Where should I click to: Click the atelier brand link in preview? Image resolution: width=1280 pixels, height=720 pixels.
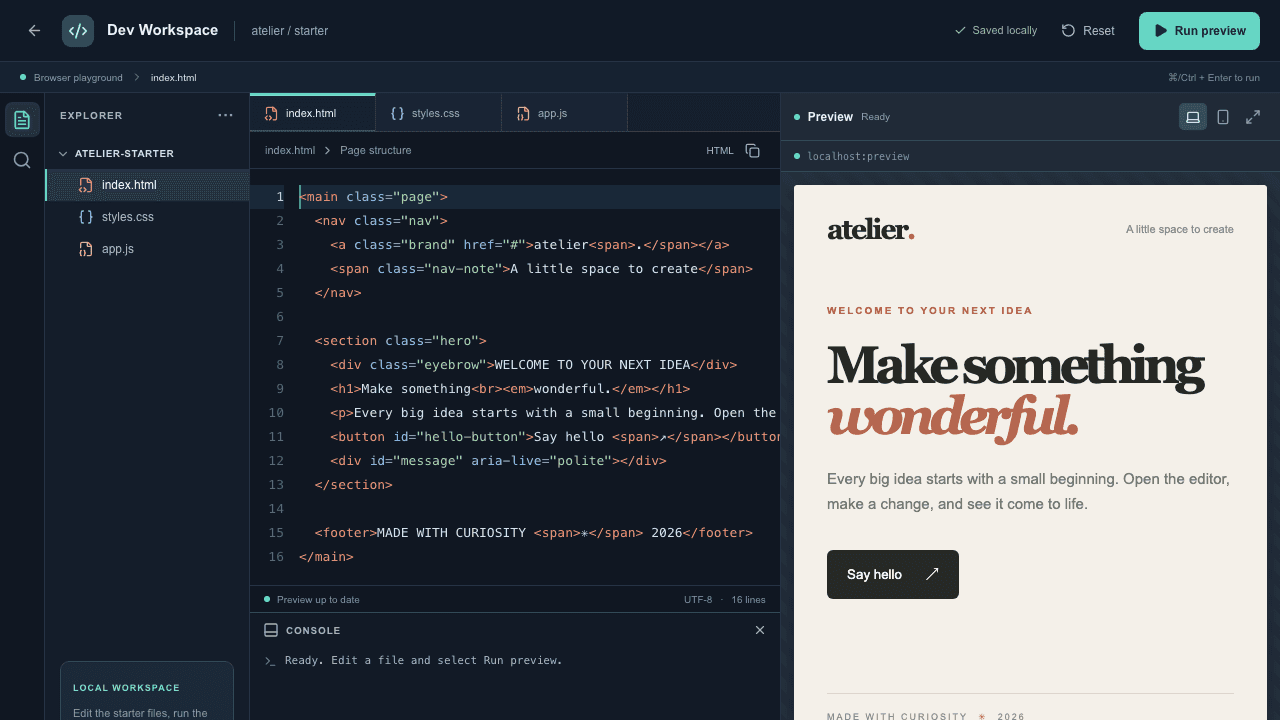(x=871, y=230)
